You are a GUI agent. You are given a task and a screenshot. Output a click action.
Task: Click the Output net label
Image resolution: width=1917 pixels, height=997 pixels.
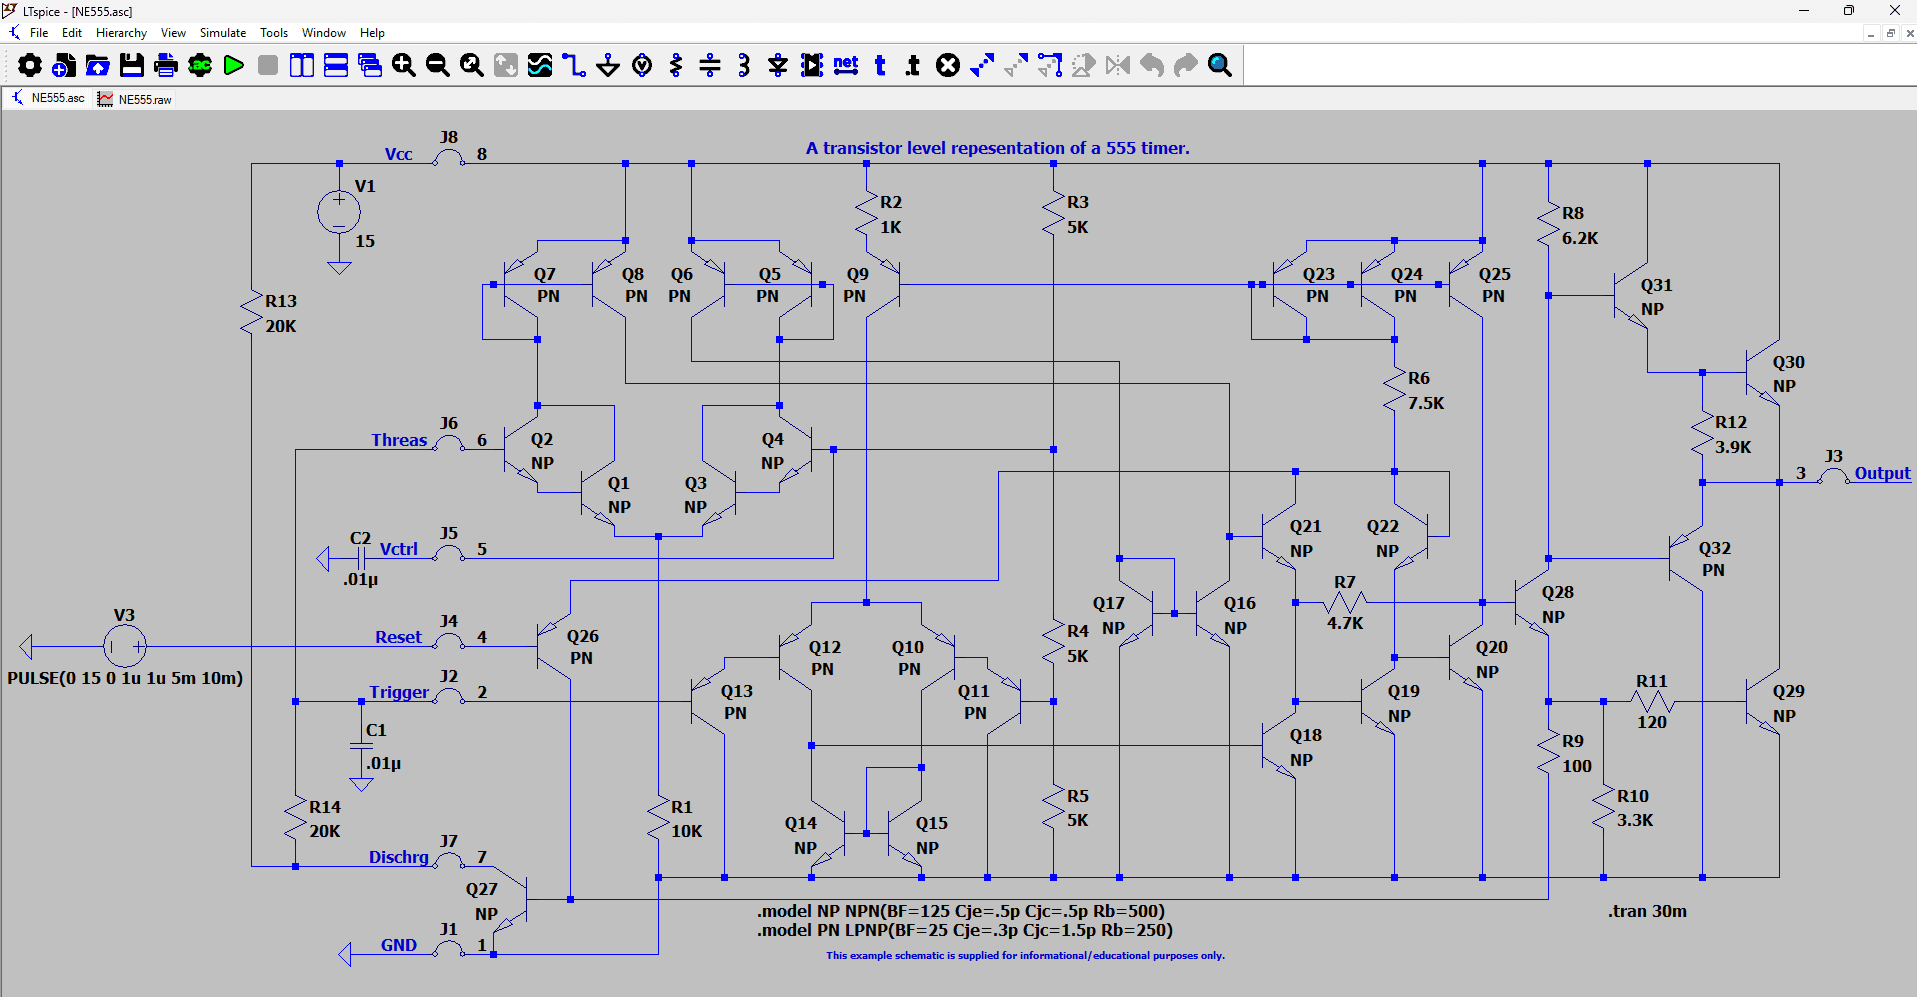tap(1882, 473)
